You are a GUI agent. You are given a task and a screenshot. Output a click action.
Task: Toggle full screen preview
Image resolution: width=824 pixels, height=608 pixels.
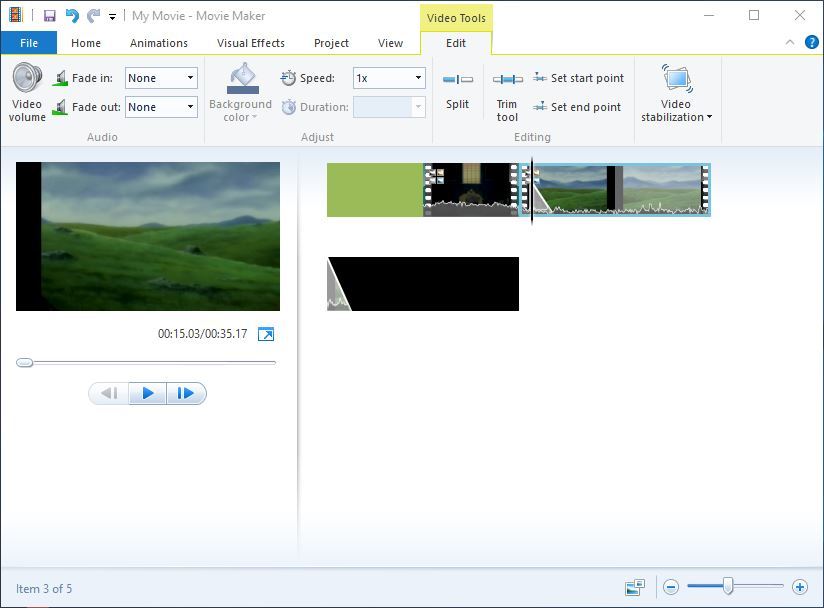click(x=266, y=334)
